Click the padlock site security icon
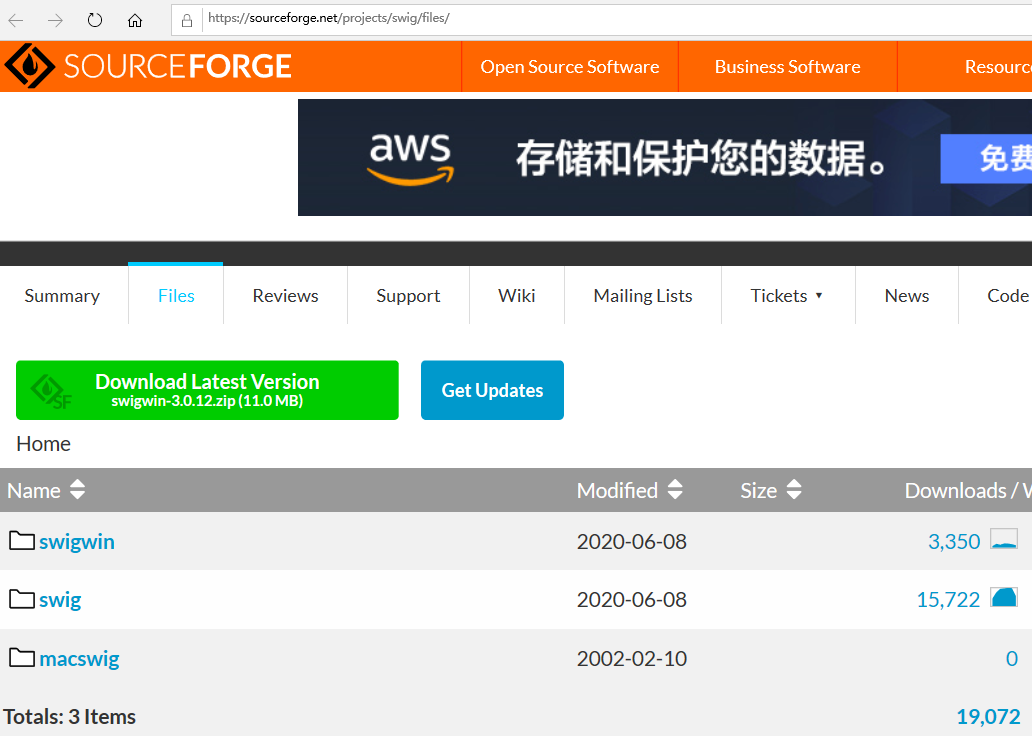Screen dimensions: 1032x736 click(187, 20)
